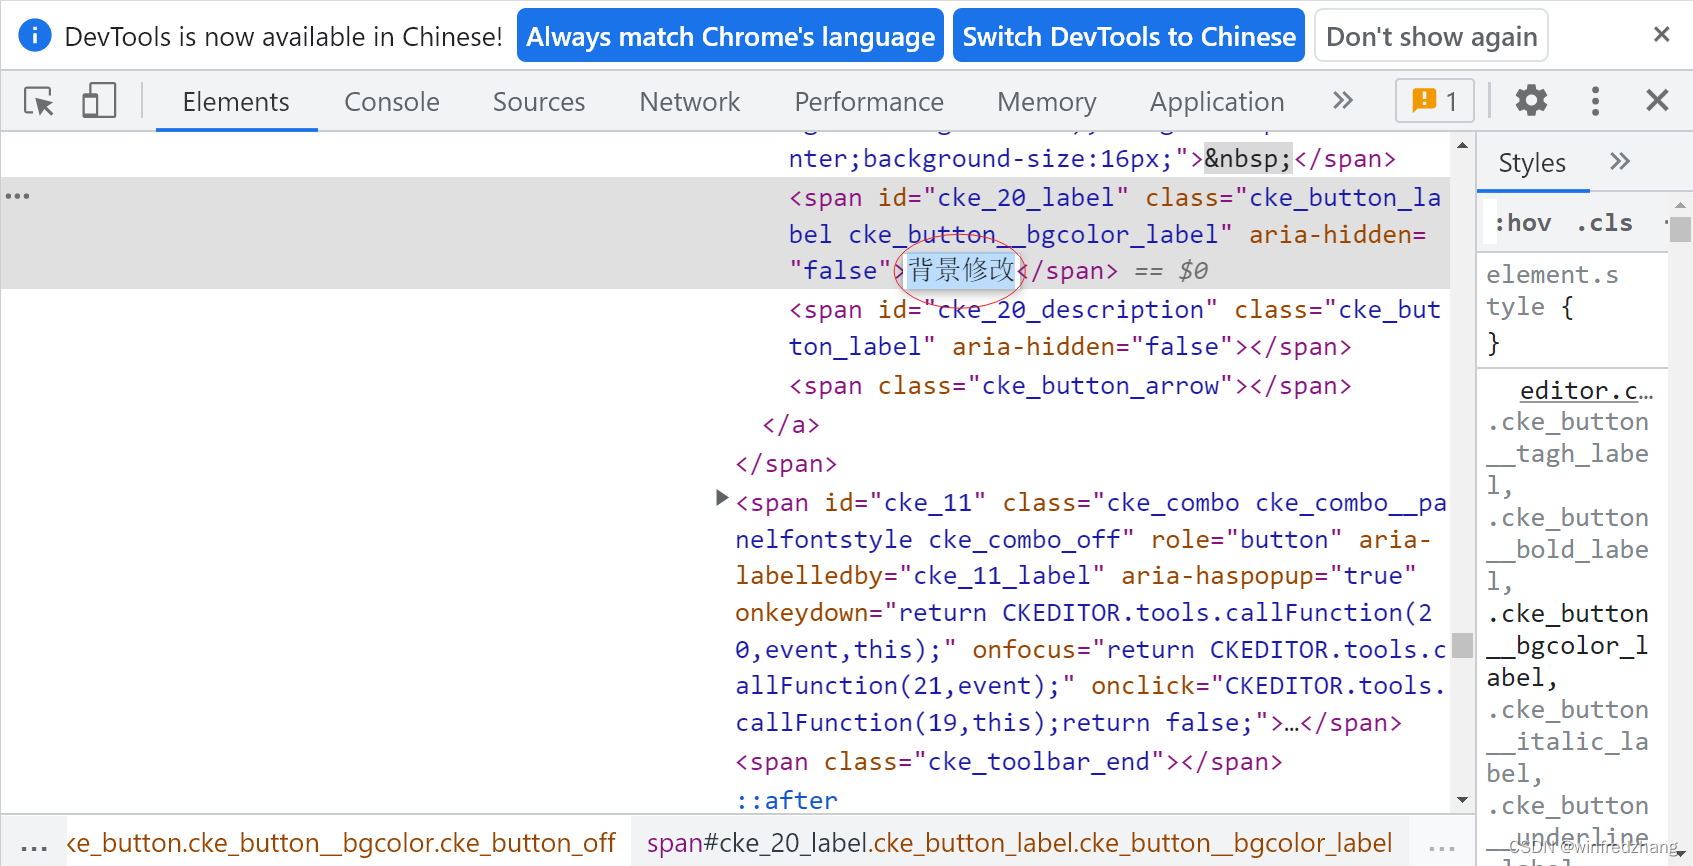Click the .cke_button__italic_label selector text
1693x866 pixels.
pyautogui.click(x=1567, y=741)
